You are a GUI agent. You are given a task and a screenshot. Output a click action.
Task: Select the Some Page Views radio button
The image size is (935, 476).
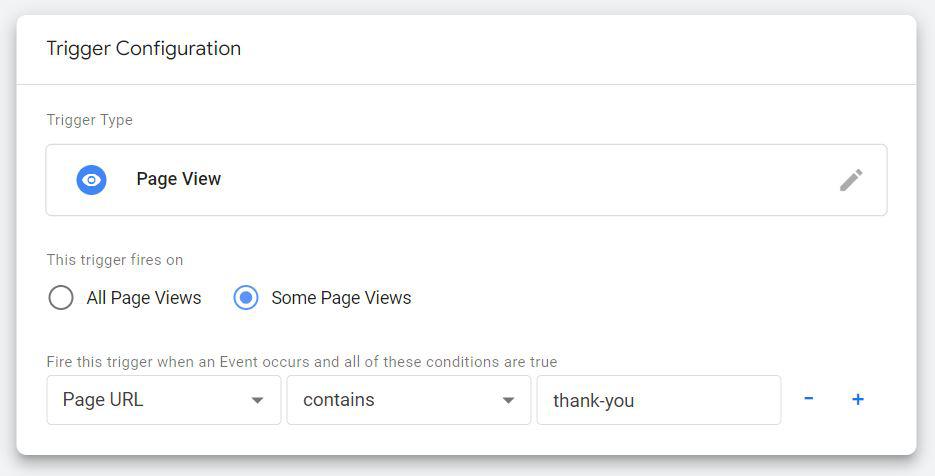click(246, 298)
